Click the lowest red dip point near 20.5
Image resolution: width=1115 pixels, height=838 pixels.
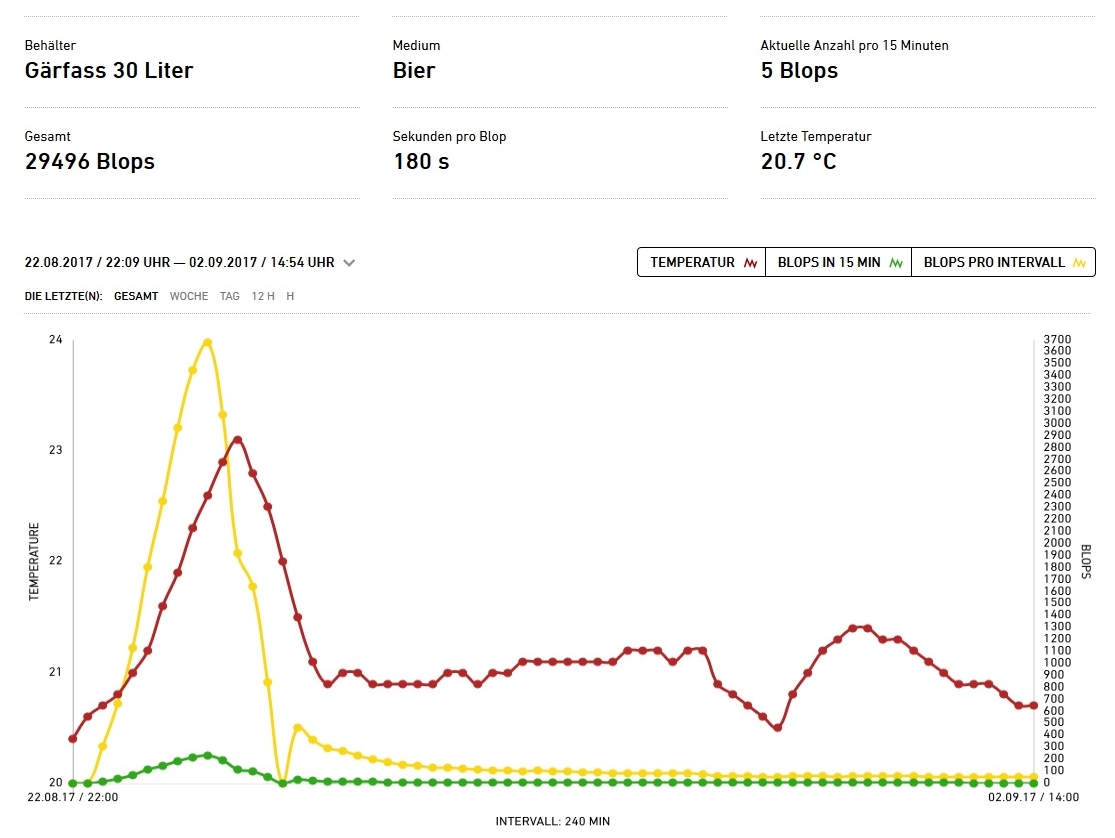pos(777,728)
